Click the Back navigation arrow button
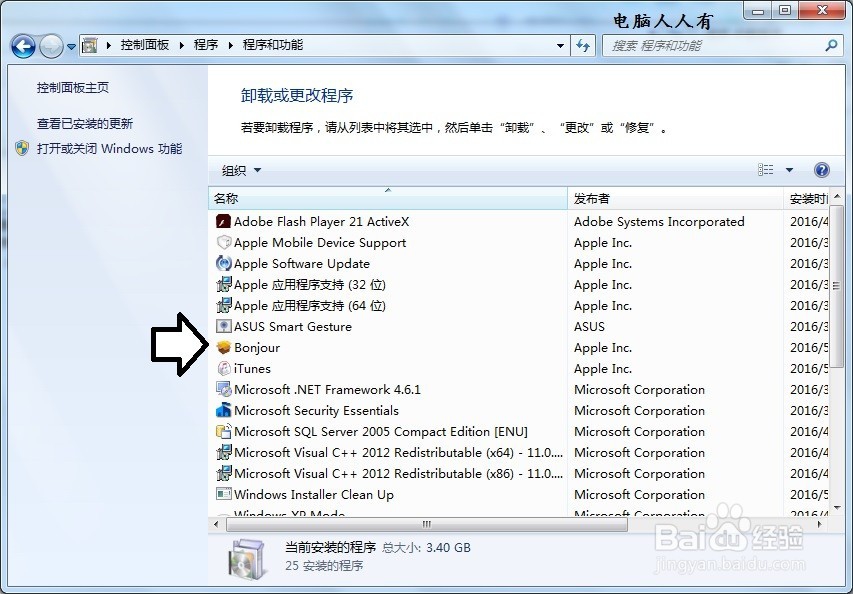The height and width of the screenshot is (594, 853). [x=23, y=46]
